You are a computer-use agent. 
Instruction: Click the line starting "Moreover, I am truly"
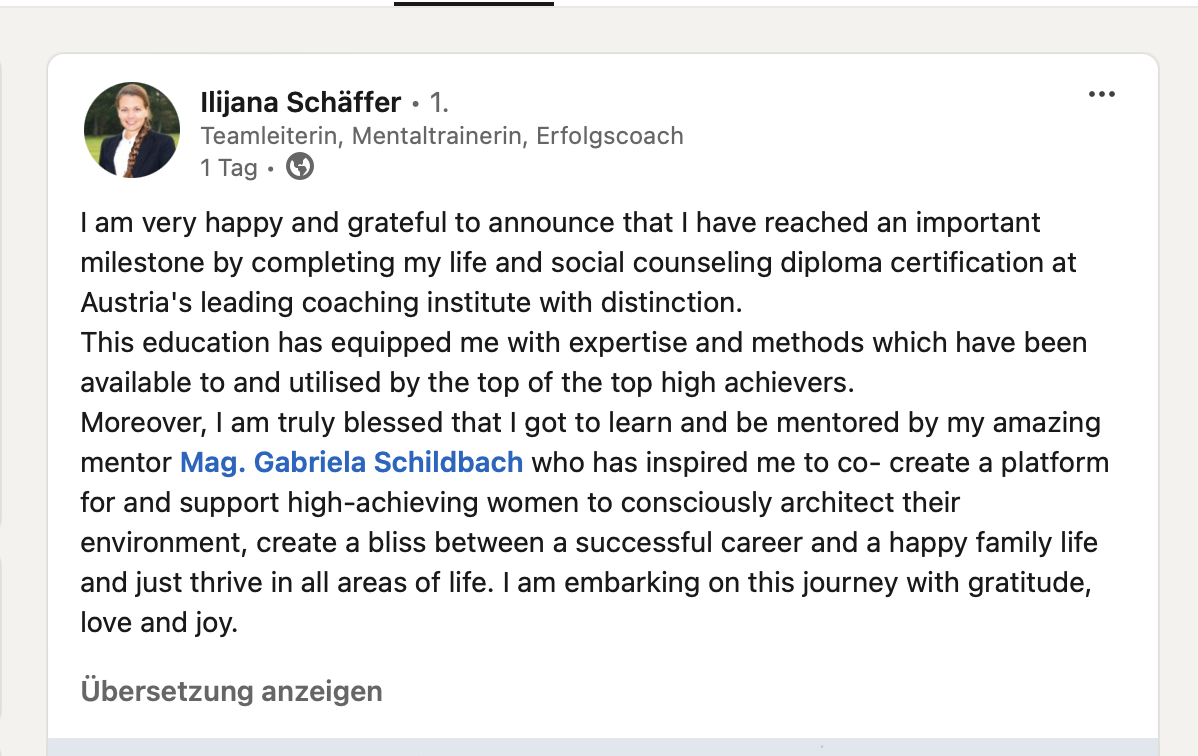[300, 423]
